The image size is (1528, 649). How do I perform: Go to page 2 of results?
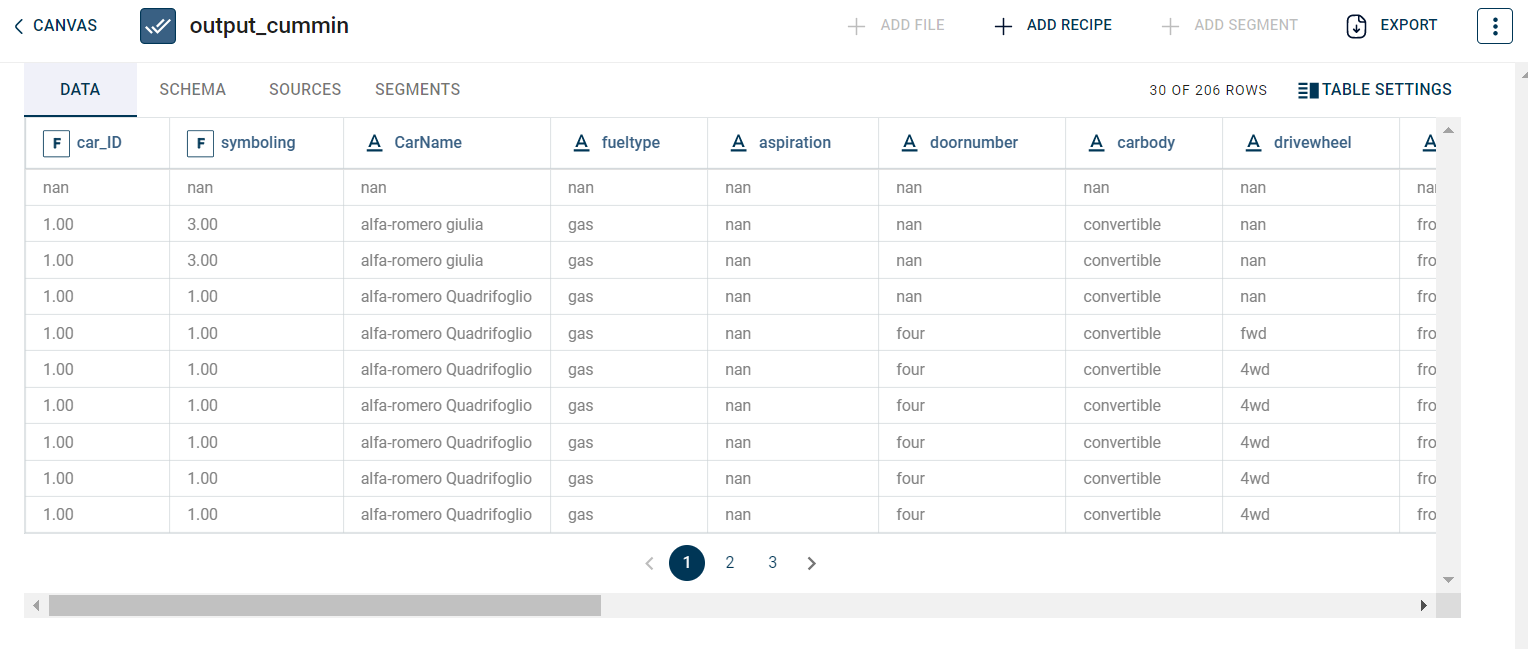[730, 563]
